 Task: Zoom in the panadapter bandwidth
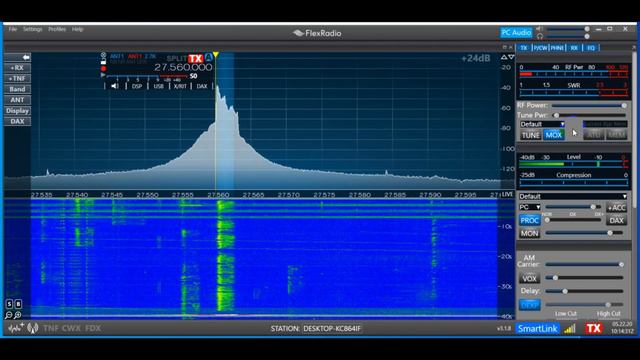(18, 315)
